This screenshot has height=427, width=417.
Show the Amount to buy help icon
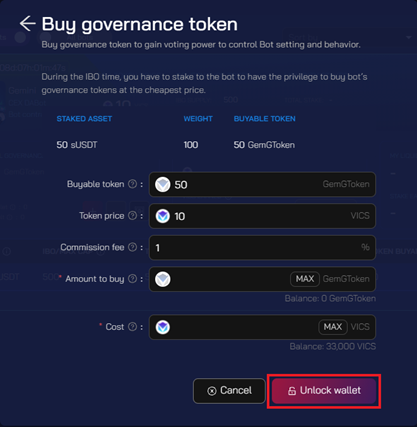(x=133, y=279)
